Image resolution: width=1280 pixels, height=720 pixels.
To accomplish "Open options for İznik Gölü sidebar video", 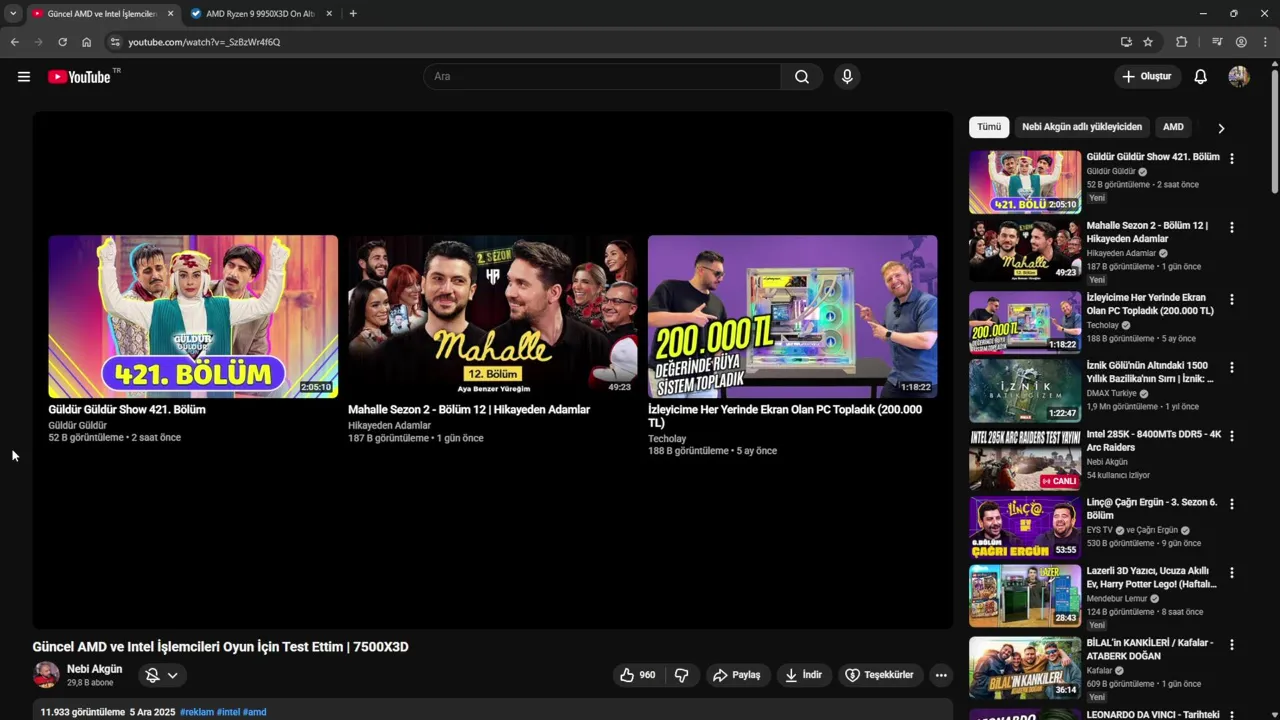I will point(1232,367).
